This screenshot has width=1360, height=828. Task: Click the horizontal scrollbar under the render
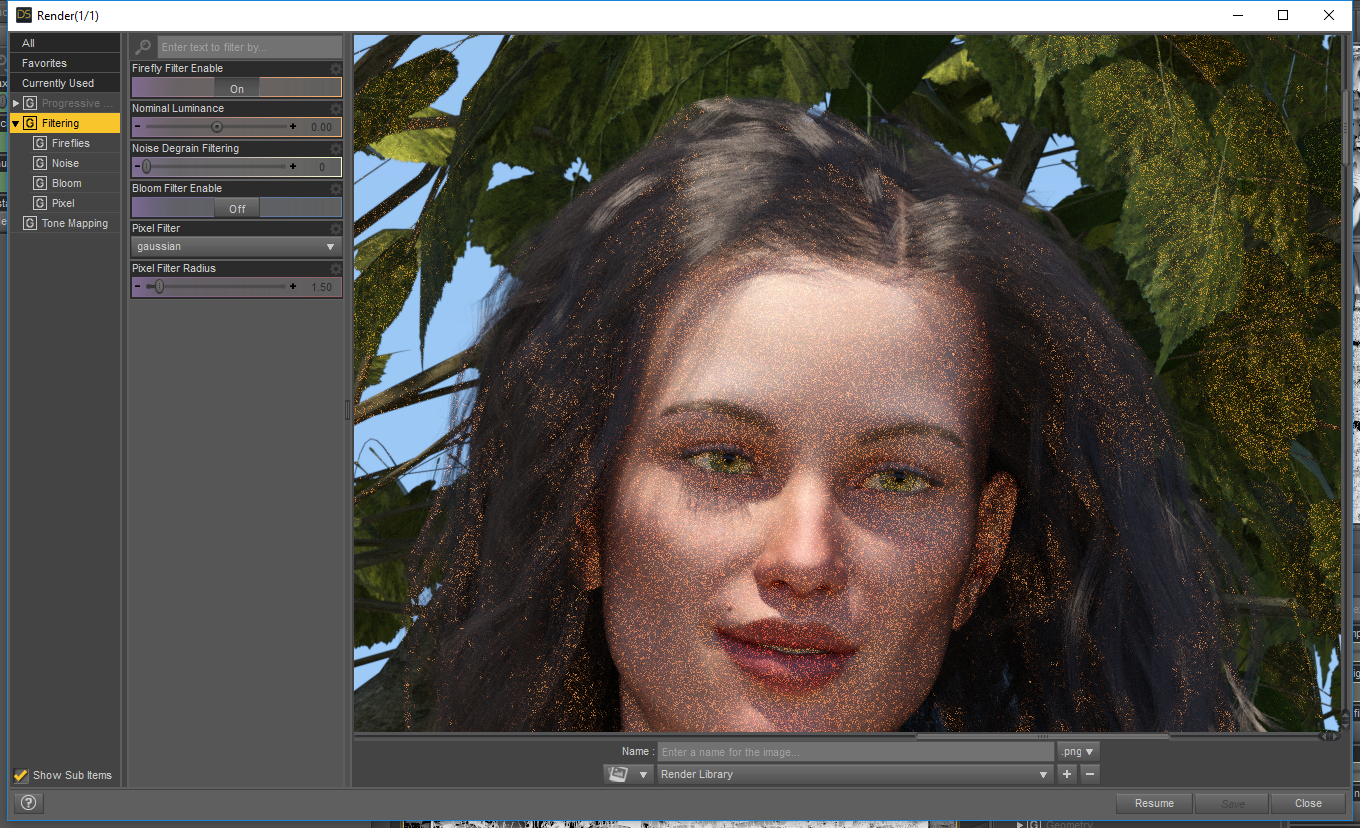1042,737
